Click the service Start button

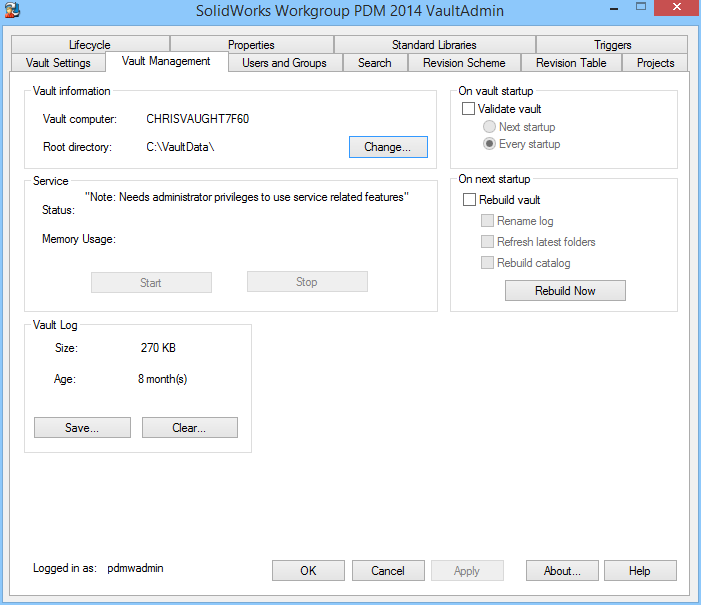[151, 283]
